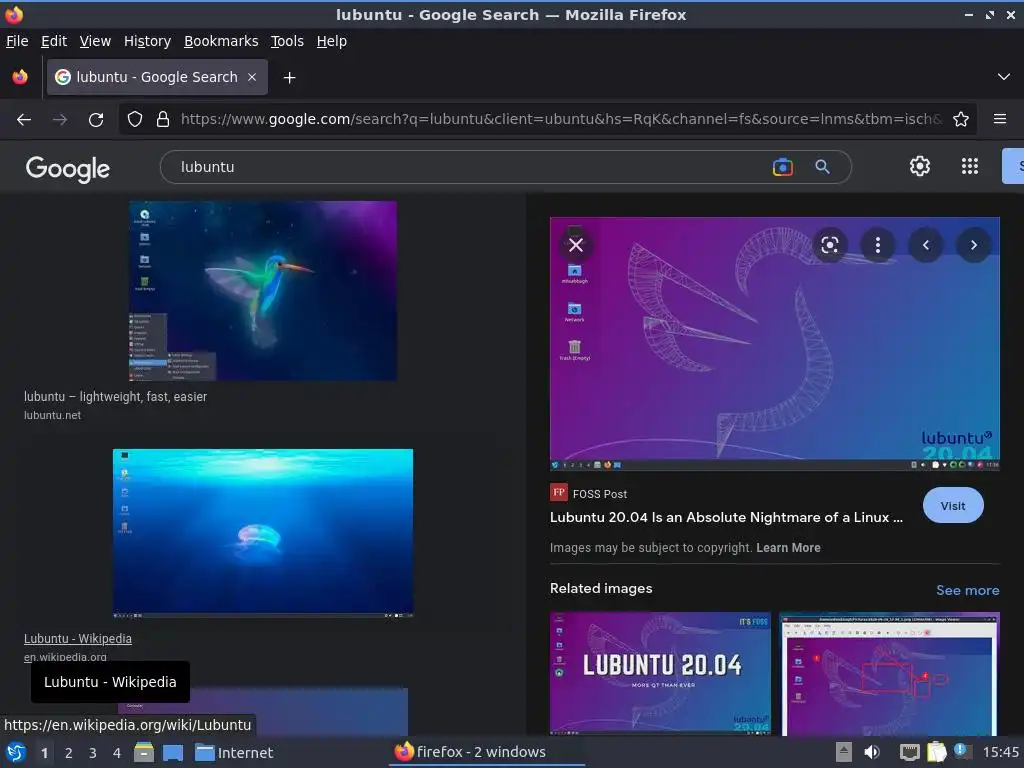Image resolution: width=1024 pixels, height=768 pixels.
Task: Bookmark this page with the star
Action: tap(961, 120)
